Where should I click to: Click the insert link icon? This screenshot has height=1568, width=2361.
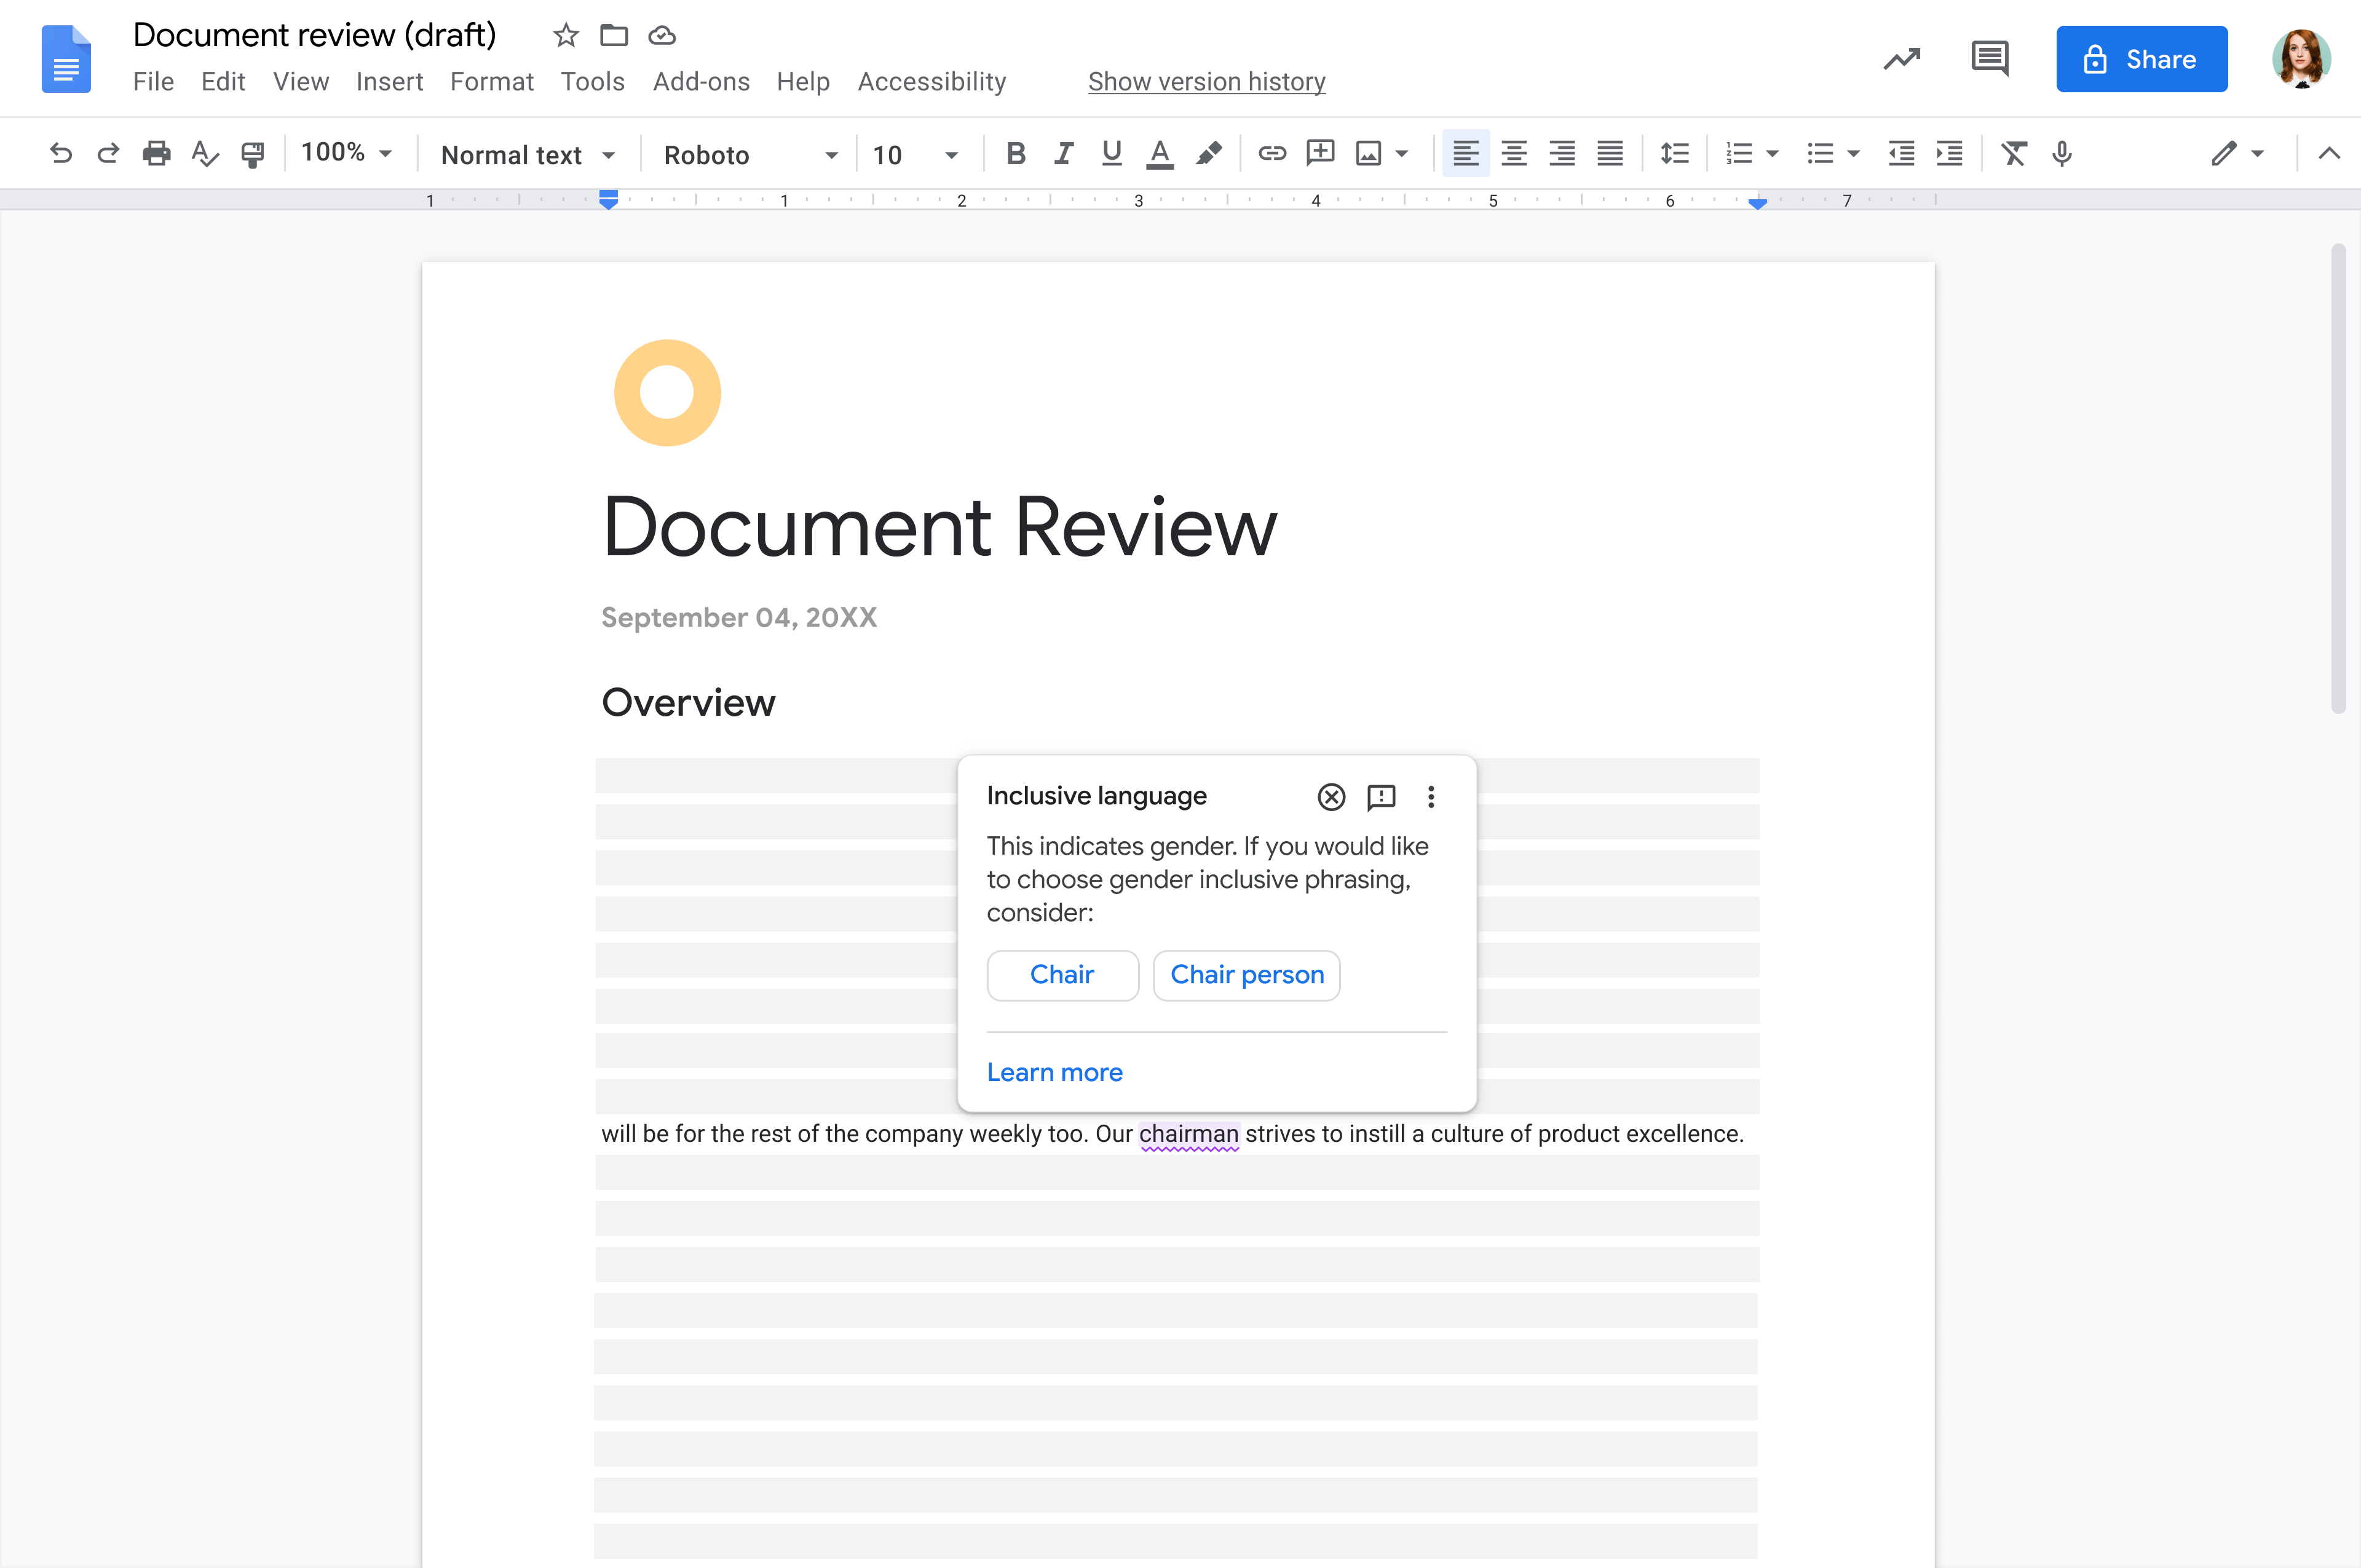point(1271,153)
